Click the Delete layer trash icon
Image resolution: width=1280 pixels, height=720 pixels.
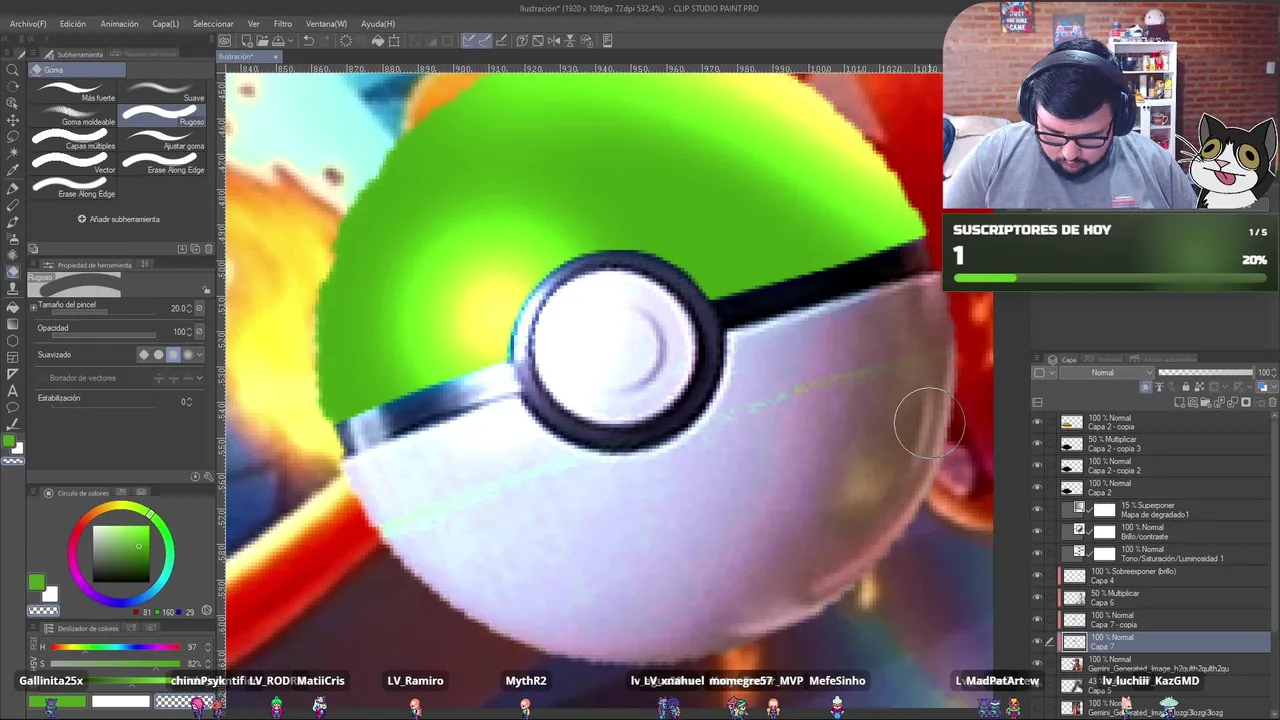coord(1270,402)
